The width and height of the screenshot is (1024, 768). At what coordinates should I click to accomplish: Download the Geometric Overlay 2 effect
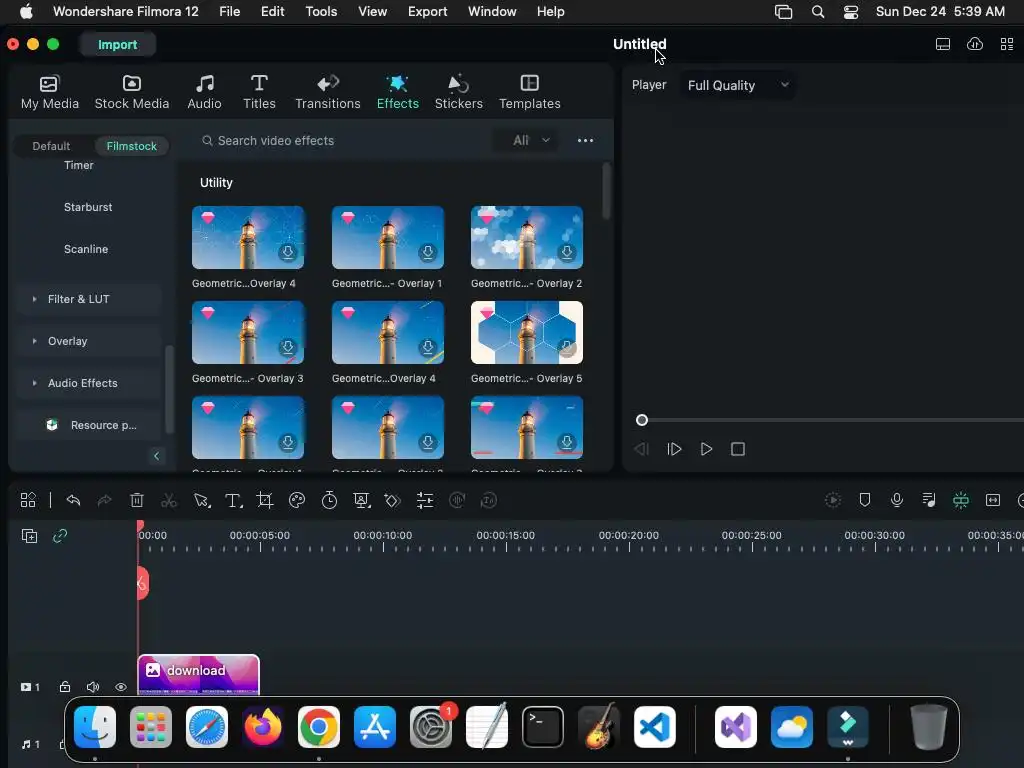(567, 252)
